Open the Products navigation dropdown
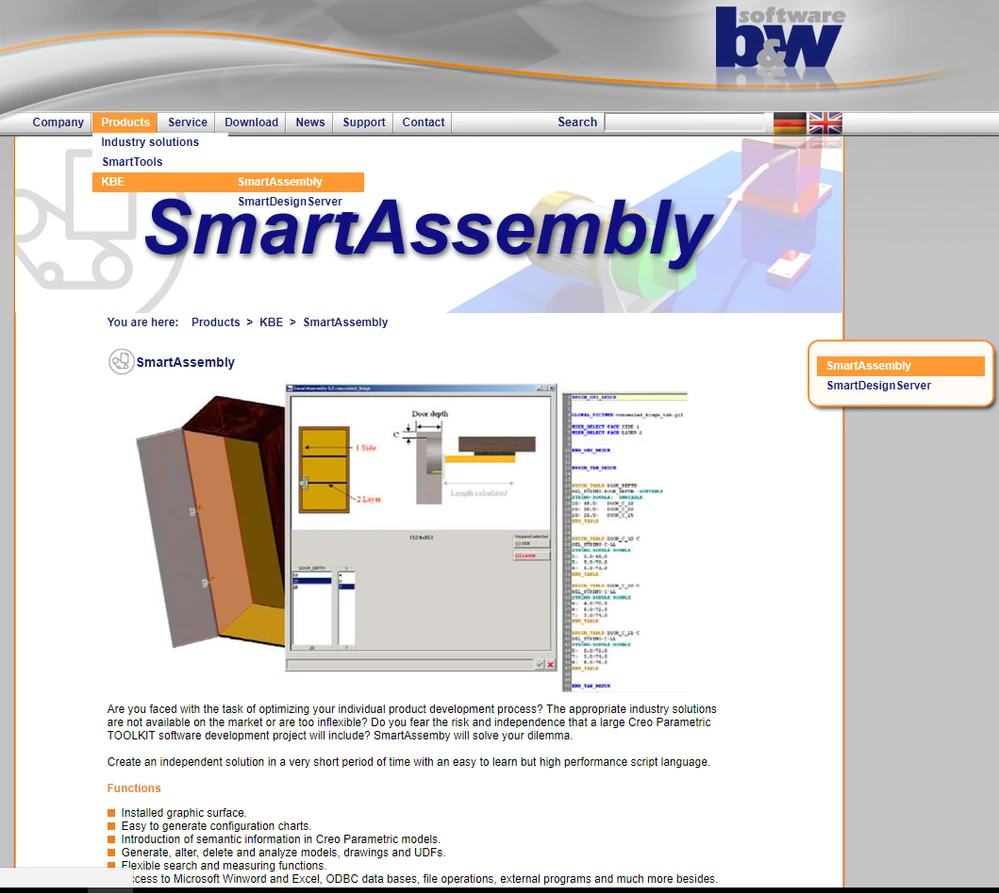 coord(124,122)
